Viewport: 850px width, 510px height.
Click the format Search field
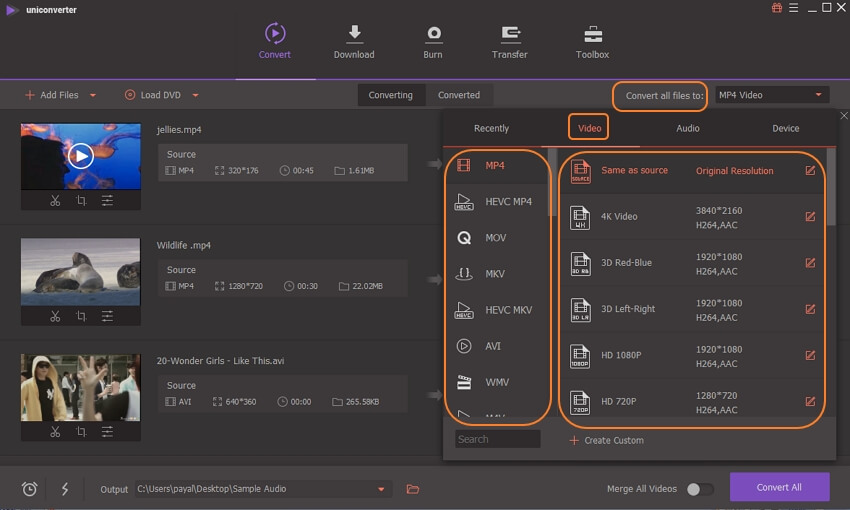coord(498,439)
